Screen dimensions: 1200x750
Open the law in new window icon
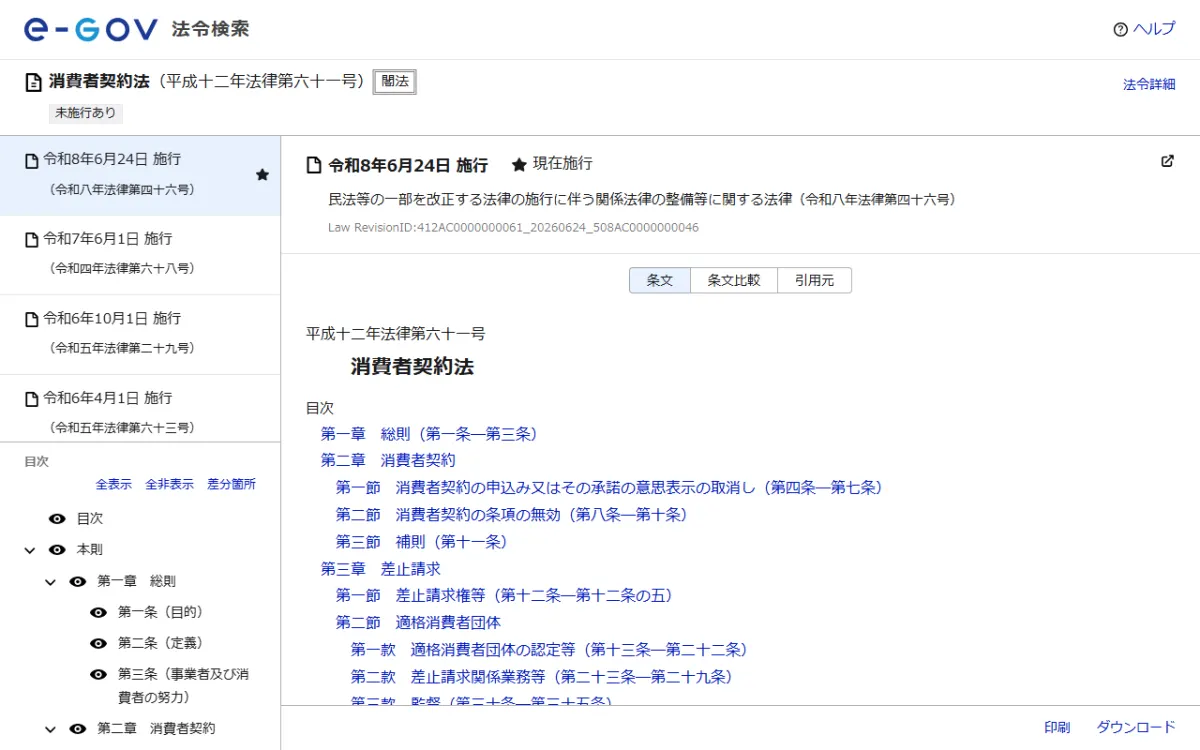1167,161
